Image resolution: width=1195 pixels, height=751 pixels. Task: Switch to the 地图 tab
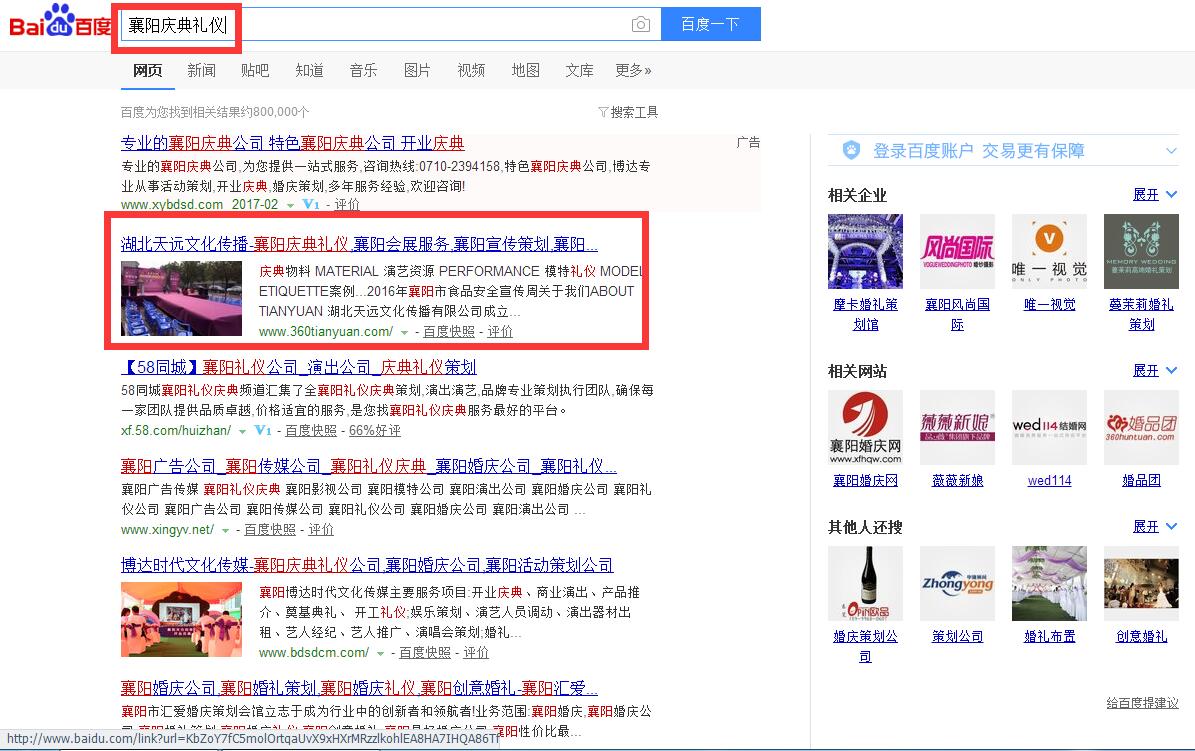tap(525, 70)
